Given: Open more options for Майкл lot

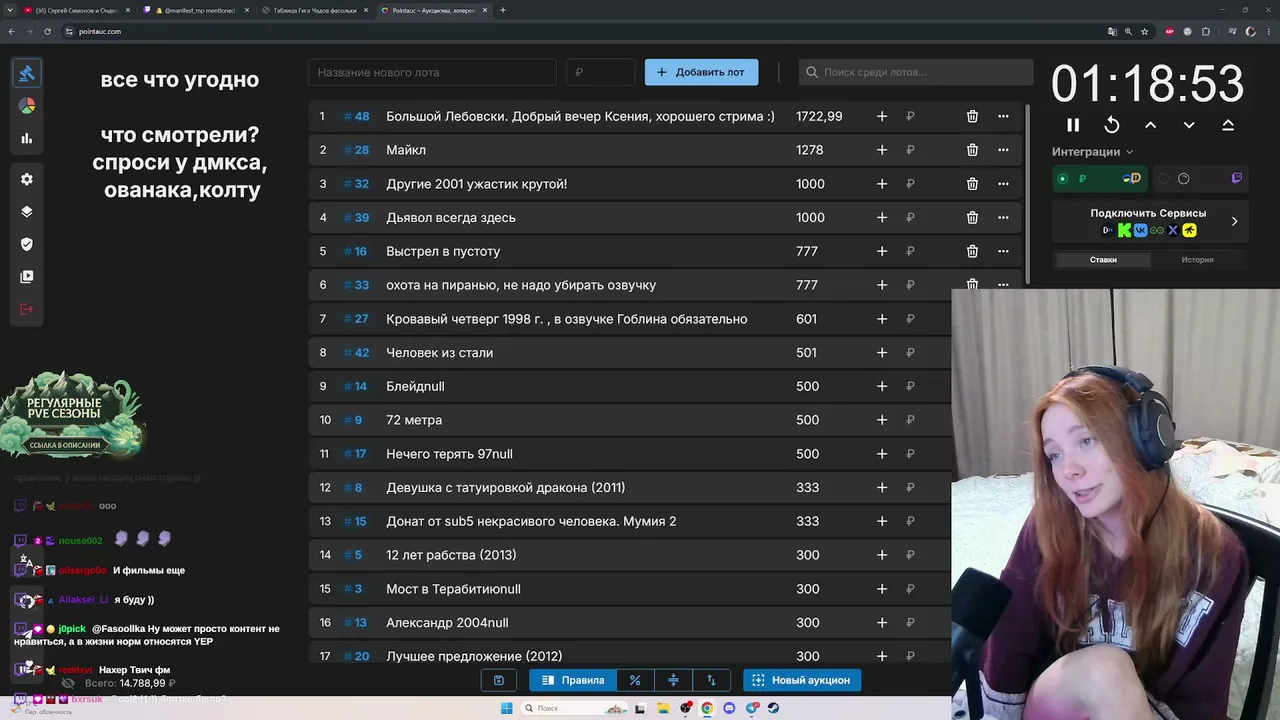Looking at the screenshot, I should [x=1003, y=150].
